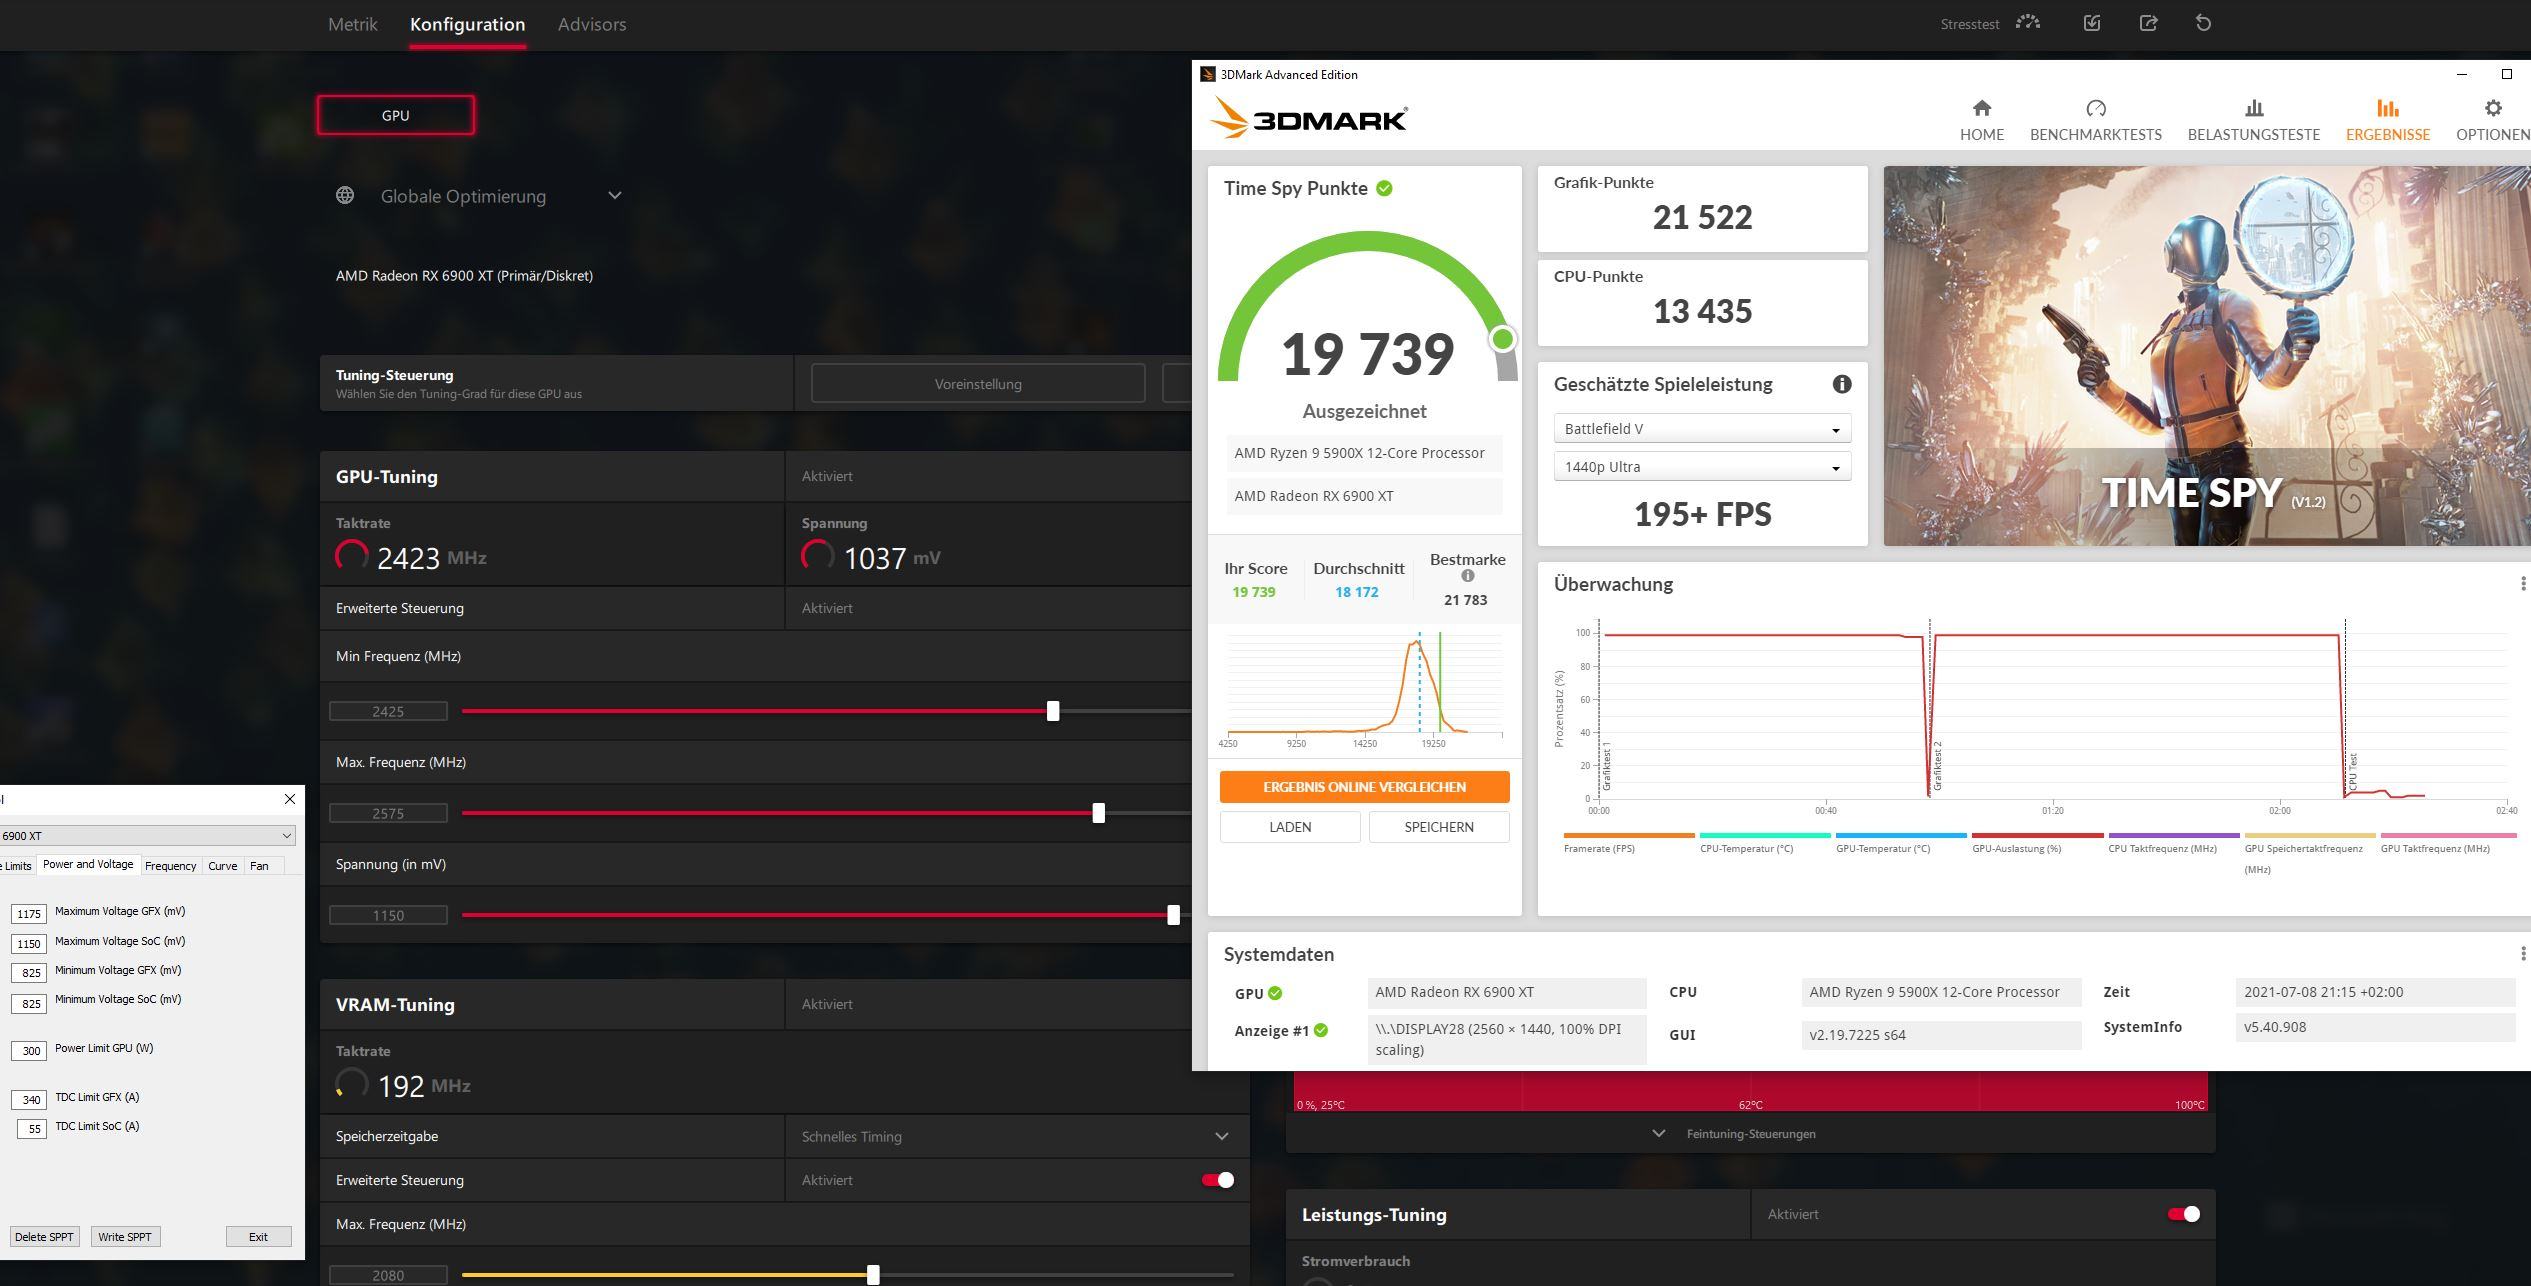Click the Max. Frequenz slider handle
Viewport: 2531px width, 1286px height.
1098,813
